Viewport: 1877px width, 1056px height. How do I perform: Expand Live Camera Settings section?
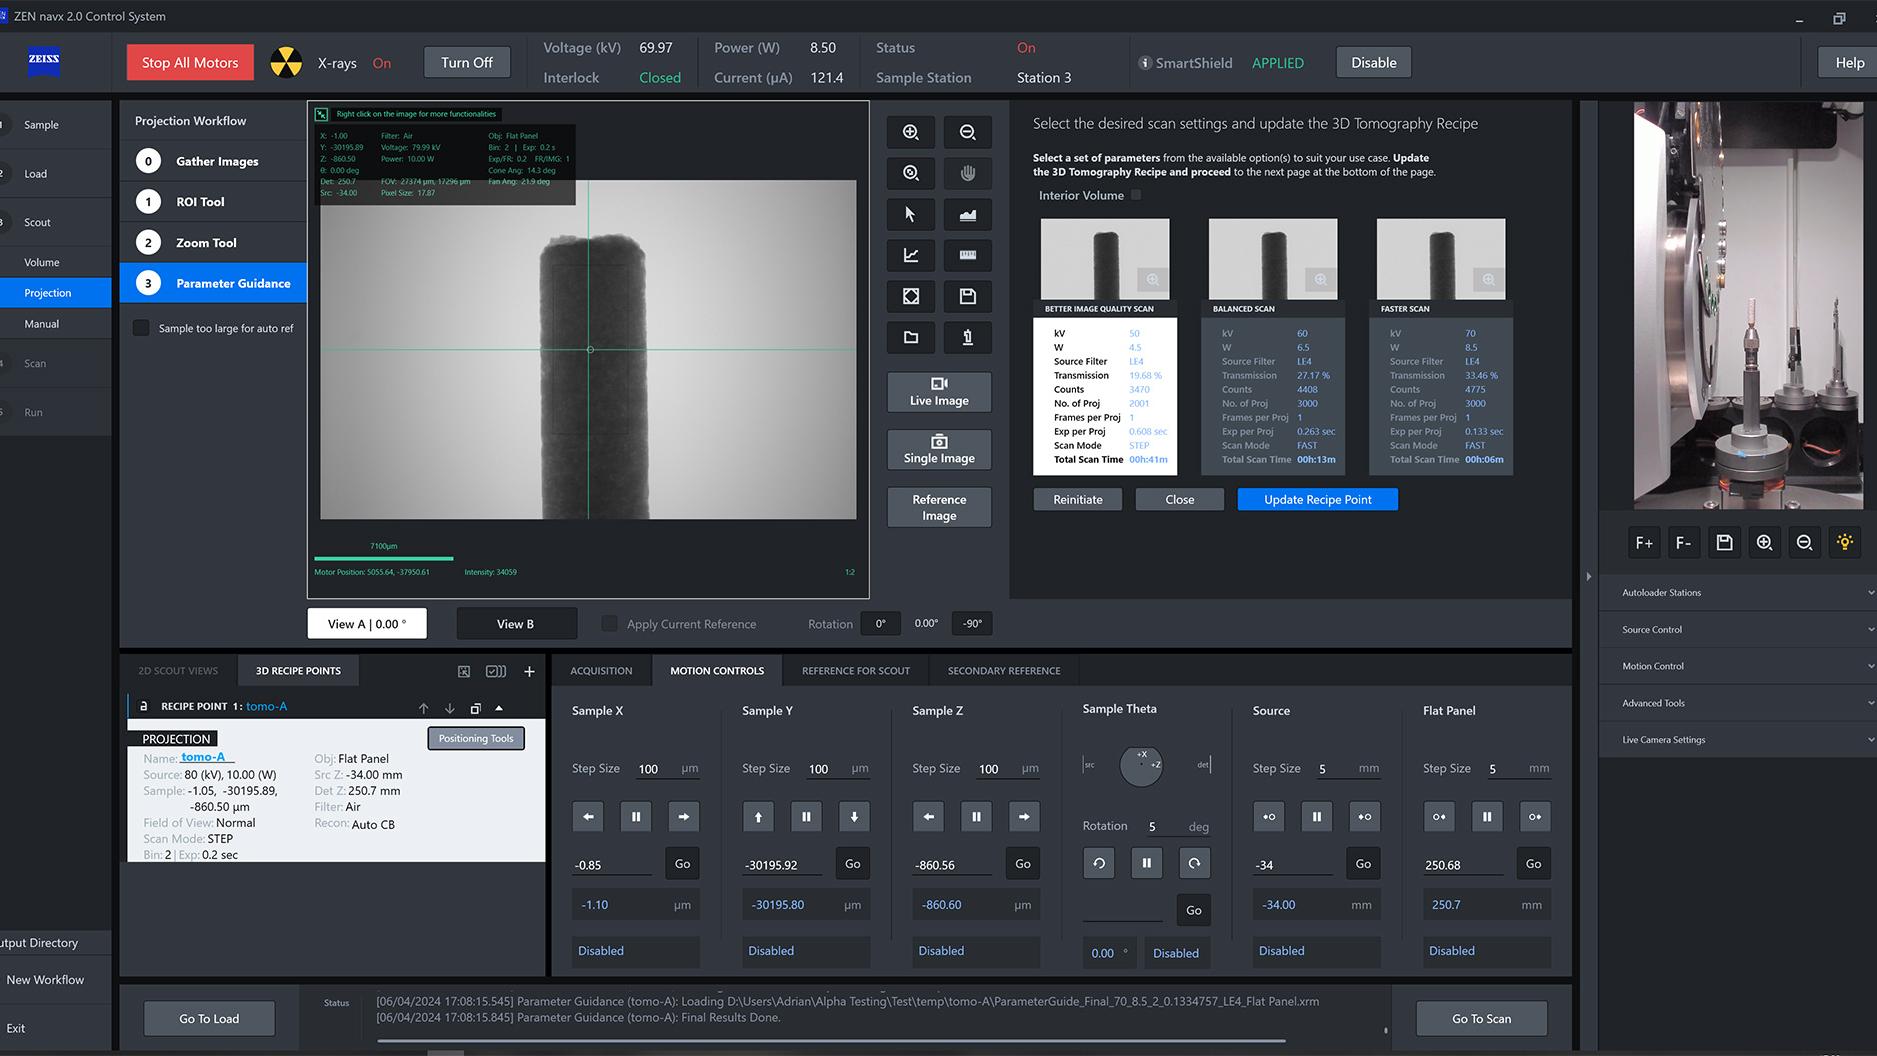pyautogui.click(x=1738, y=740)
